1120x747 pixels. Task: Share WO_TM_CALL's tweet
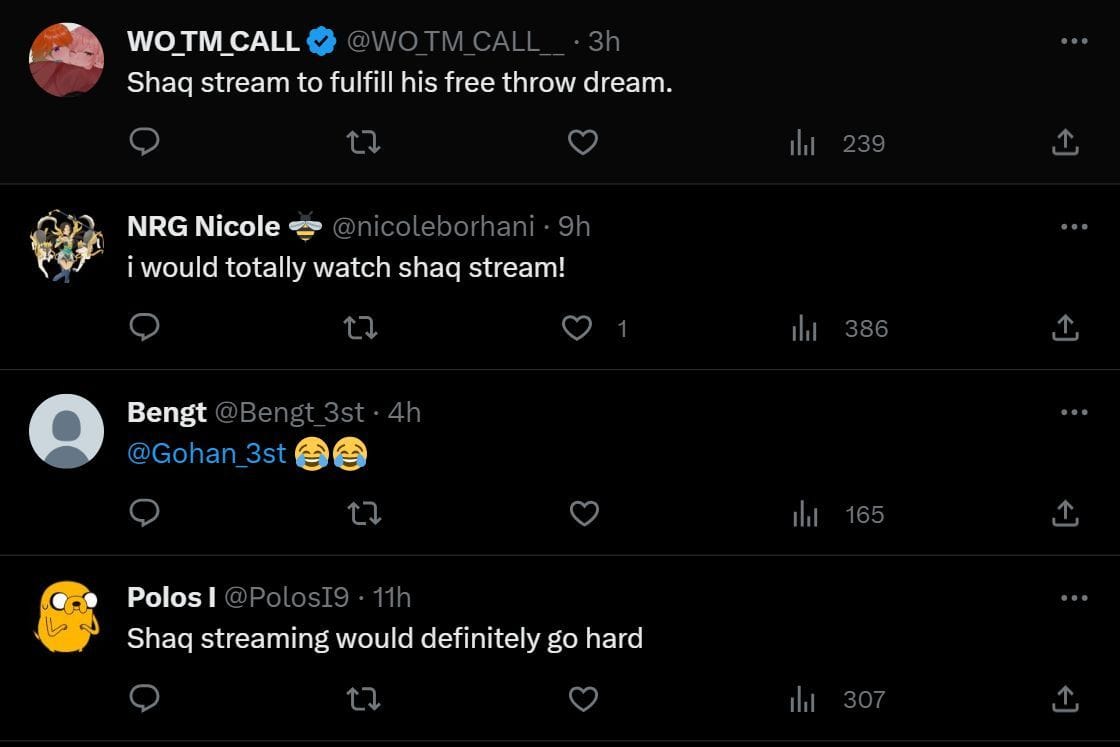coord(1065,143)
